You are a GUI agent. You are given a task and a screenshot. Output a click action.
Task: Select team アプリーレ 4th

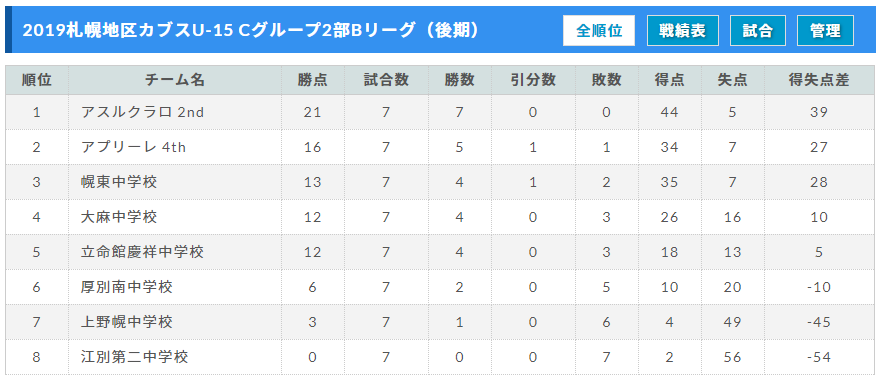coord(133,147)
